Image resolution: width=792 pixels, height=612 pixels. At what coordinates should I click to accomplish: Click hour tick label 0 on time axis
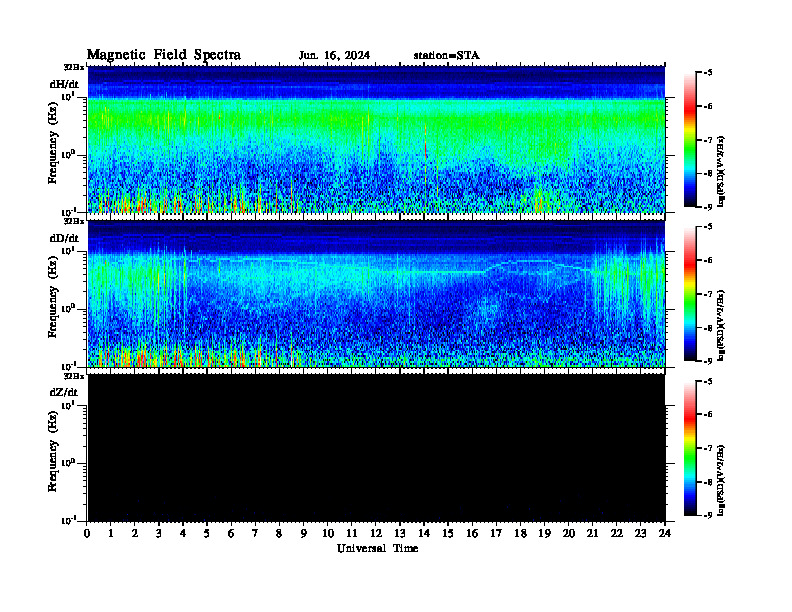coord(87,534)
